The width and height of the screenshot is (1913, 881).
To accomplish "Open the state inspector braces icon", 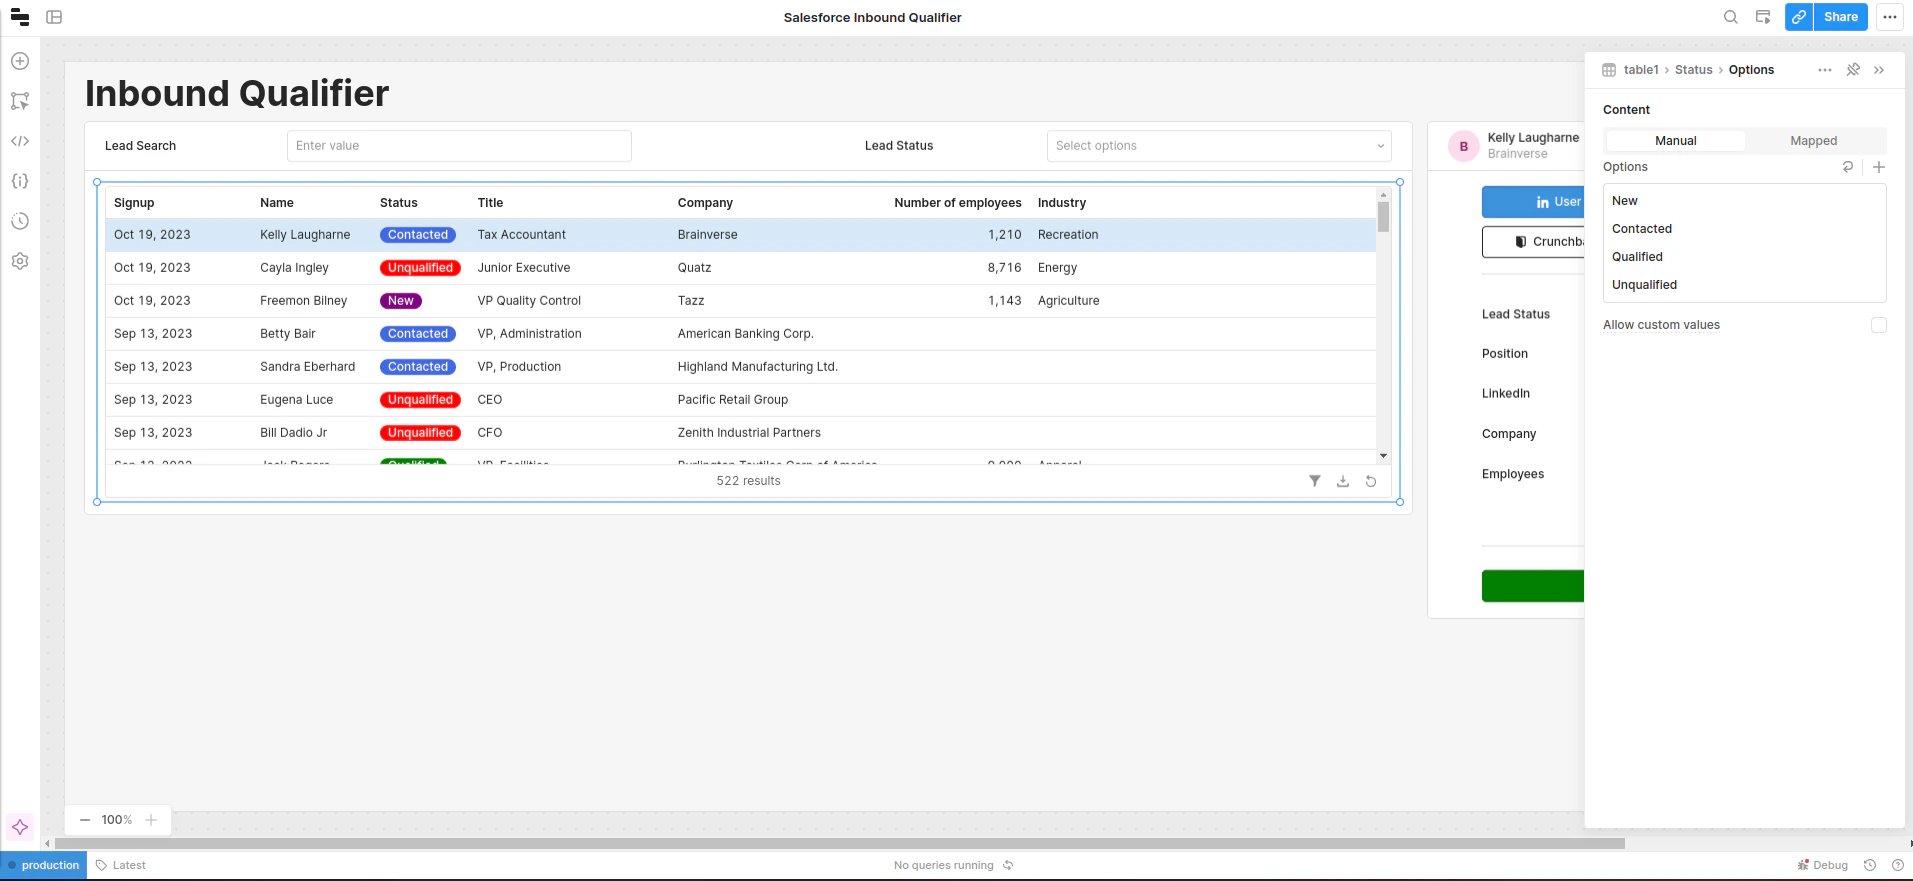I will coord(20,181).
